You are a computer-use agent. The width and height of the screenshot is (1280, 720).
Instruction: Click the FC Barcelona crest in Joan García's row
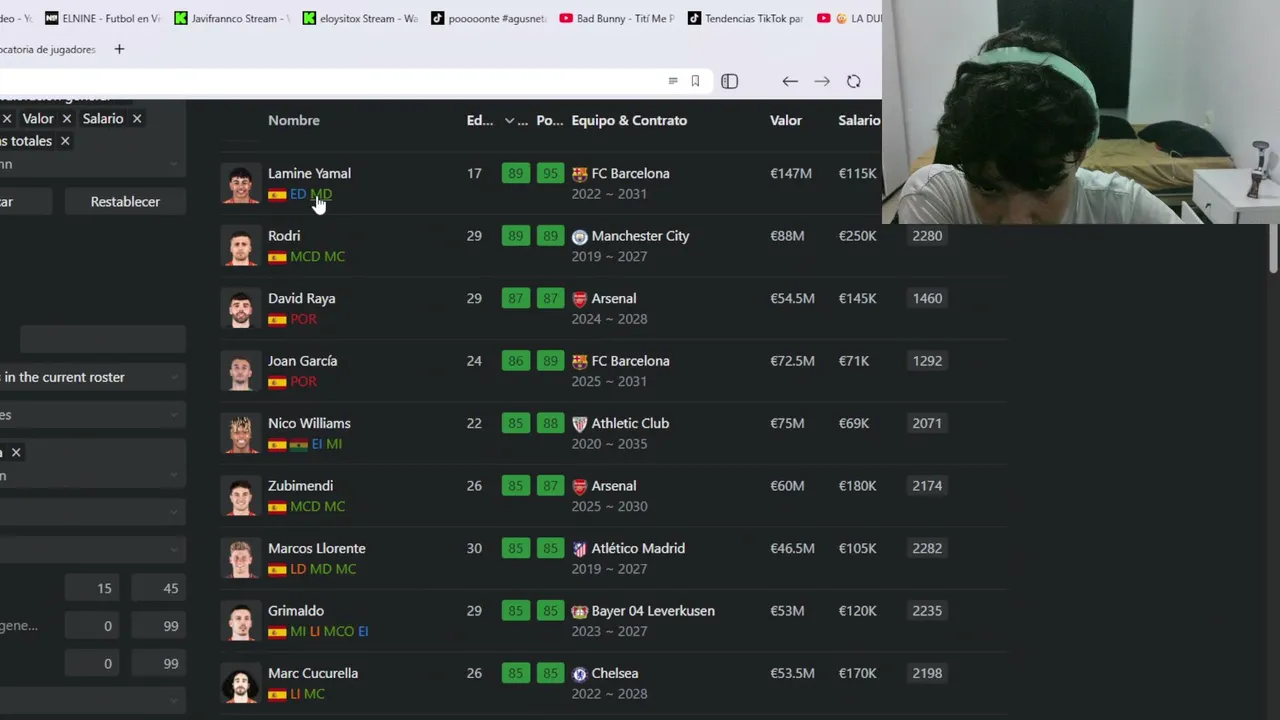(x=579, y=361)
